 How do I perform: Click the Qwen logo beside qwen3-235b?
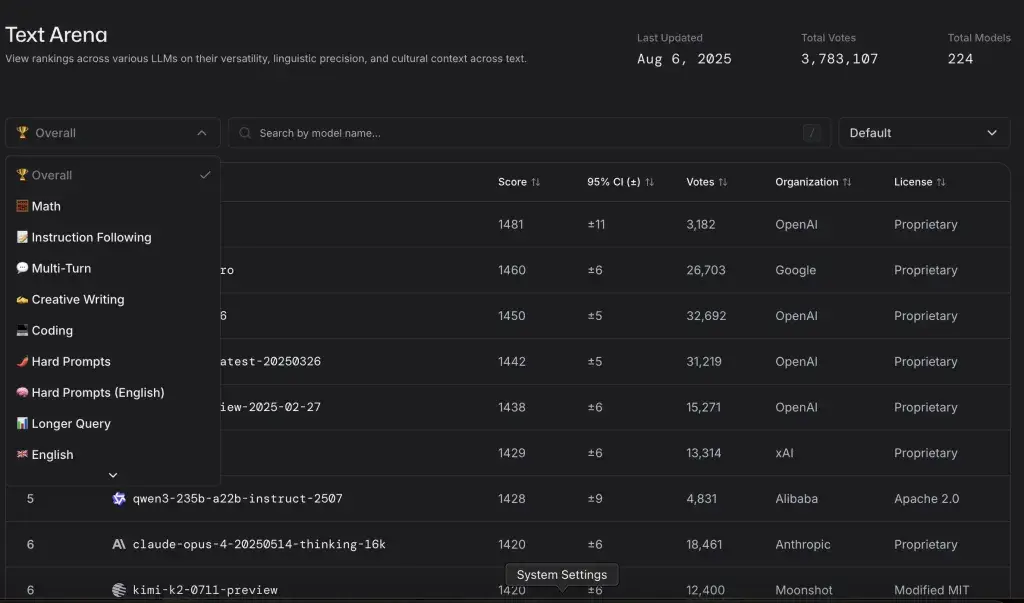point(119,498)
